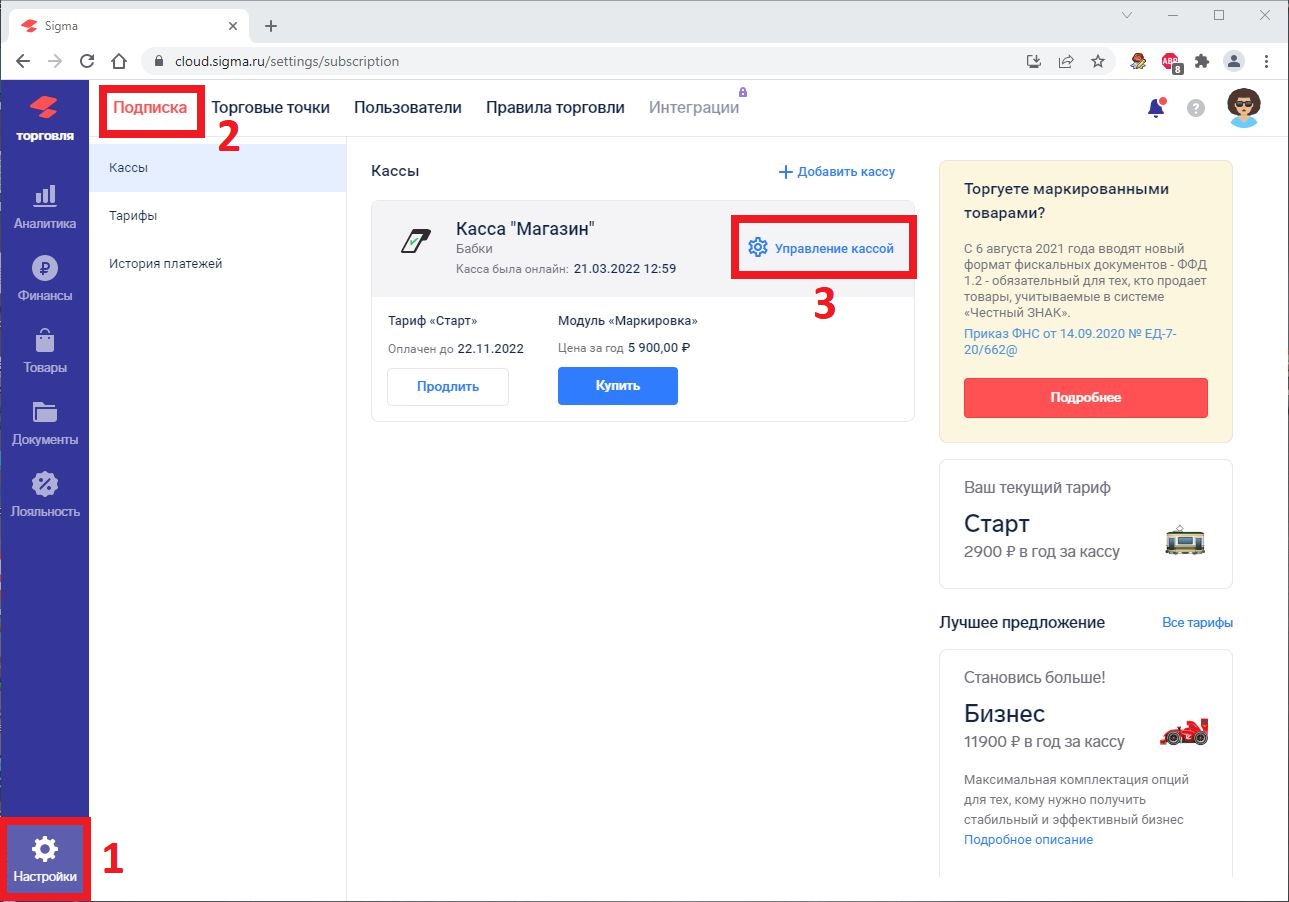Open the Документы folder icon
1289x902 pixels.
pos(44,423)
